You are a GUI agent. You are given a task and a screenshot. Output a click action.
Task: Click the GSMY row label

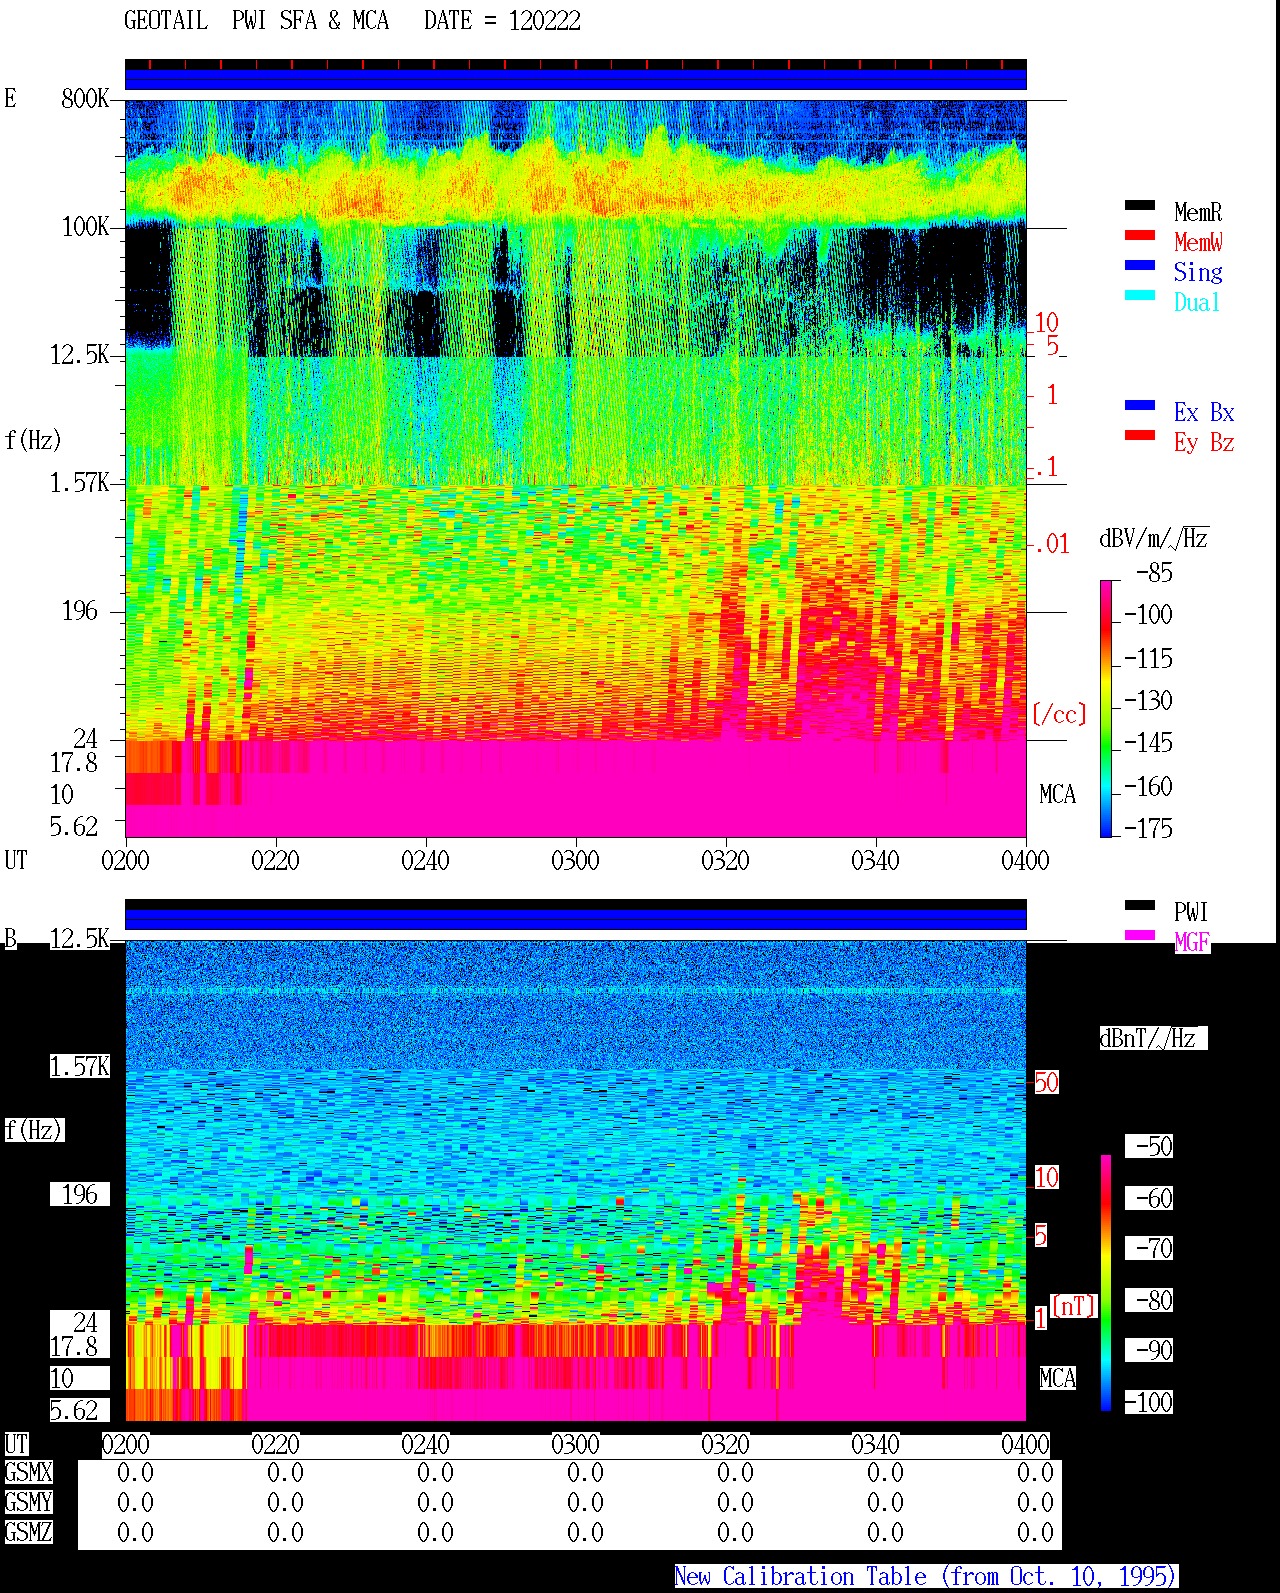[28, 1502]
